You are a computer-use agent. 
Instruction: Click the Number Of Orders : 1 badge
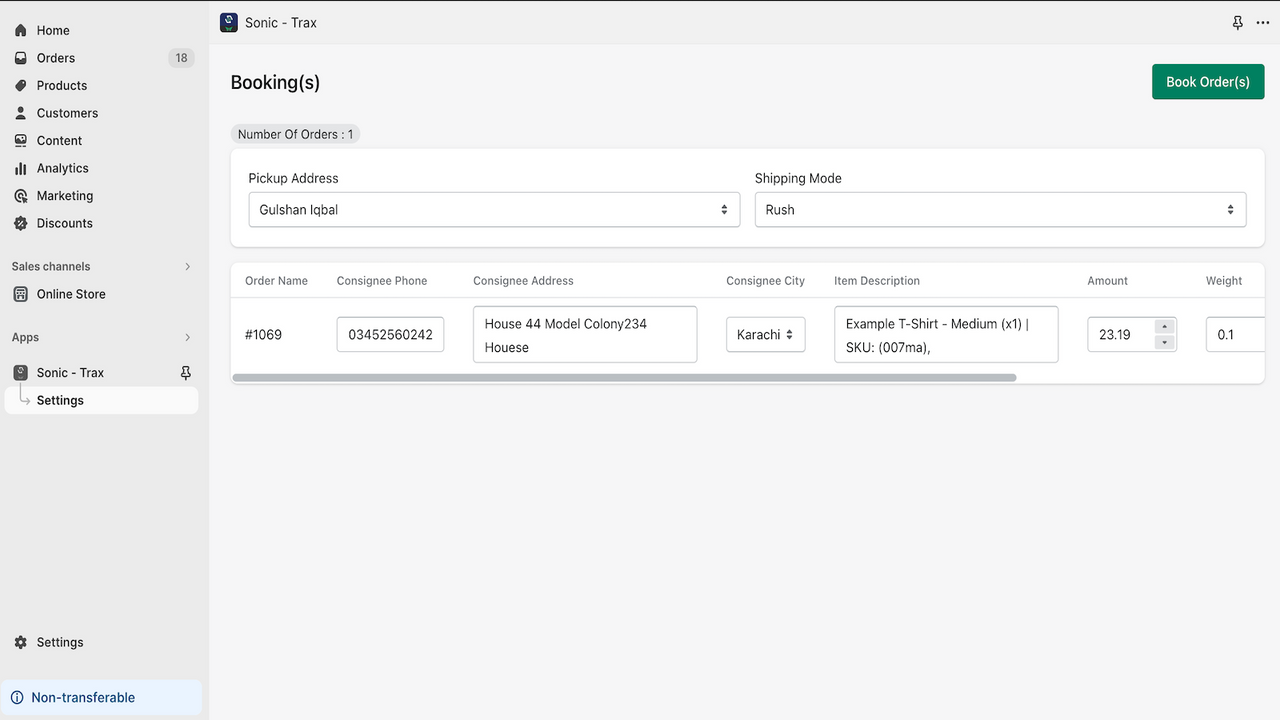click(x=295, y=134)
